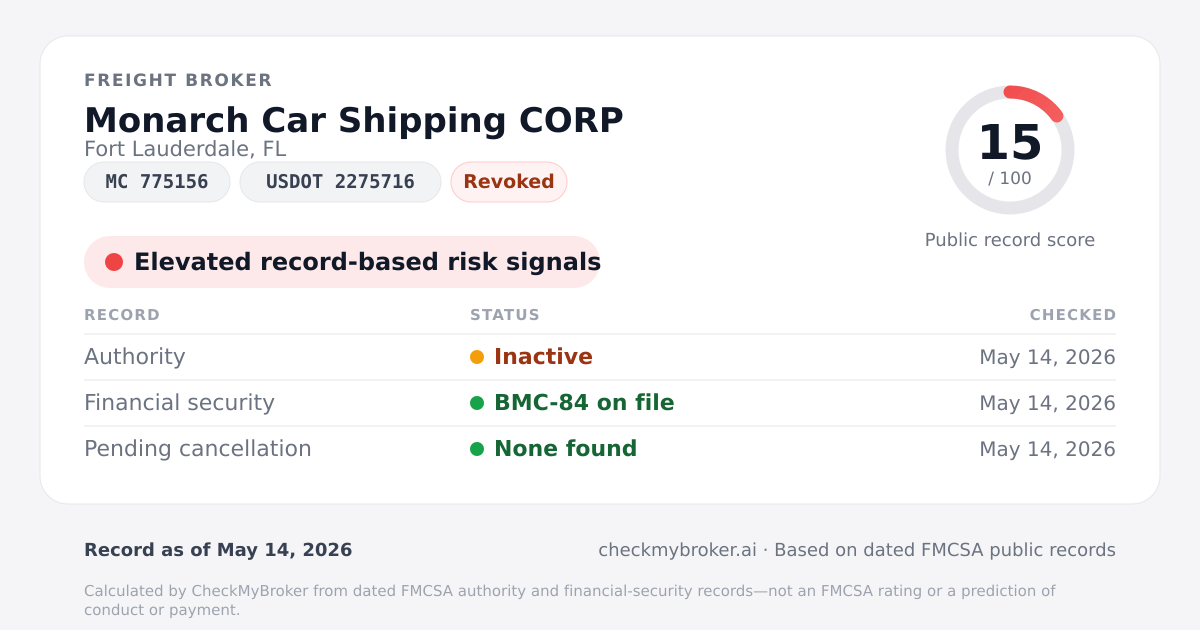Open the checkmybroker.ai link in footer
The image size is (1200, 630).
[x=677, y=550]
